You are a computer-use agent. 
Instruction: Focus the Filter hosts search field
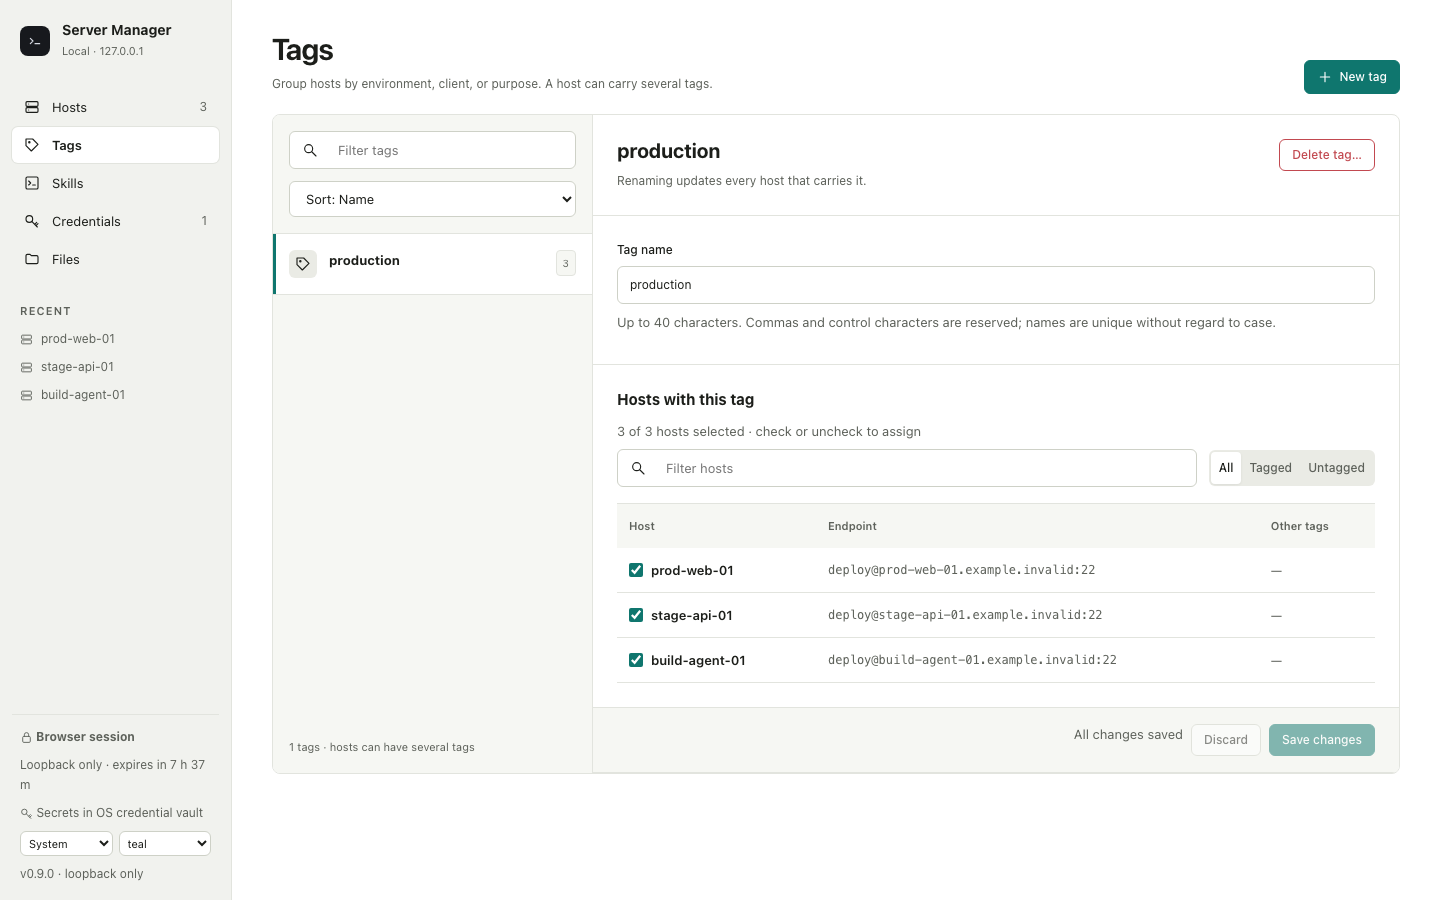coord(907,468)
